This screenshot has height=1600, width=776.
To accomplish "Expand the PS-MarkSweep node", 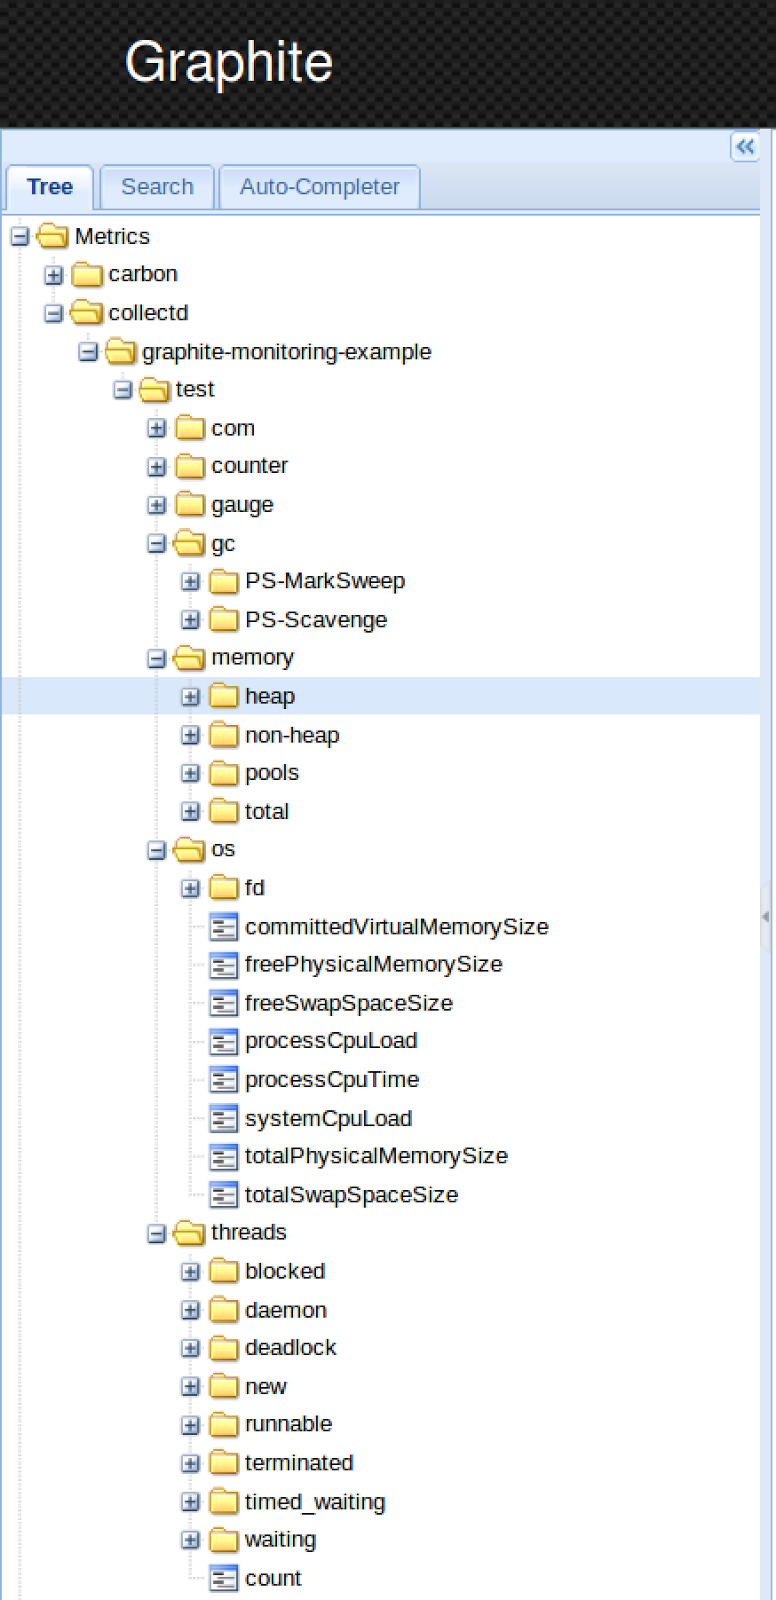I will tap(191, 582).
